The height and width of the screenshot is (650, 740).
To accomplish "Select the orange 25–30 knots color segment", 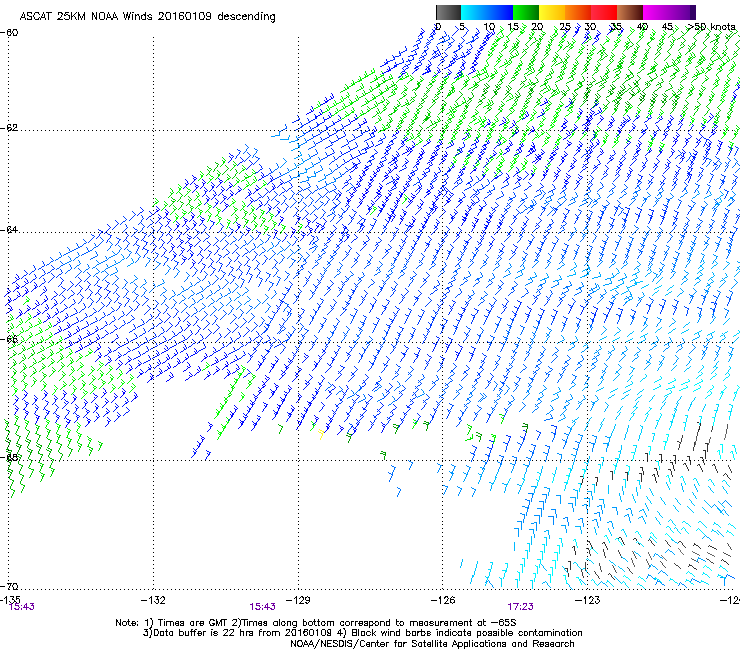I will pyautogui.click(x=578, y=12).
